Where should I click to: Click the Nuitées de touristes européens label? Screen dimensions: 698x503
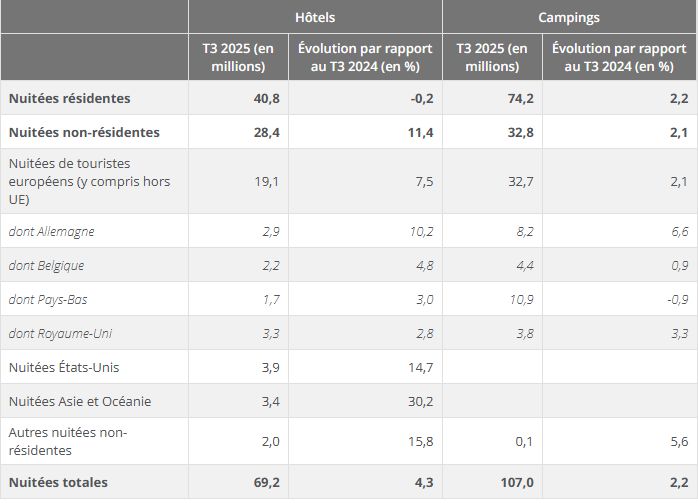tap(89, 181)
